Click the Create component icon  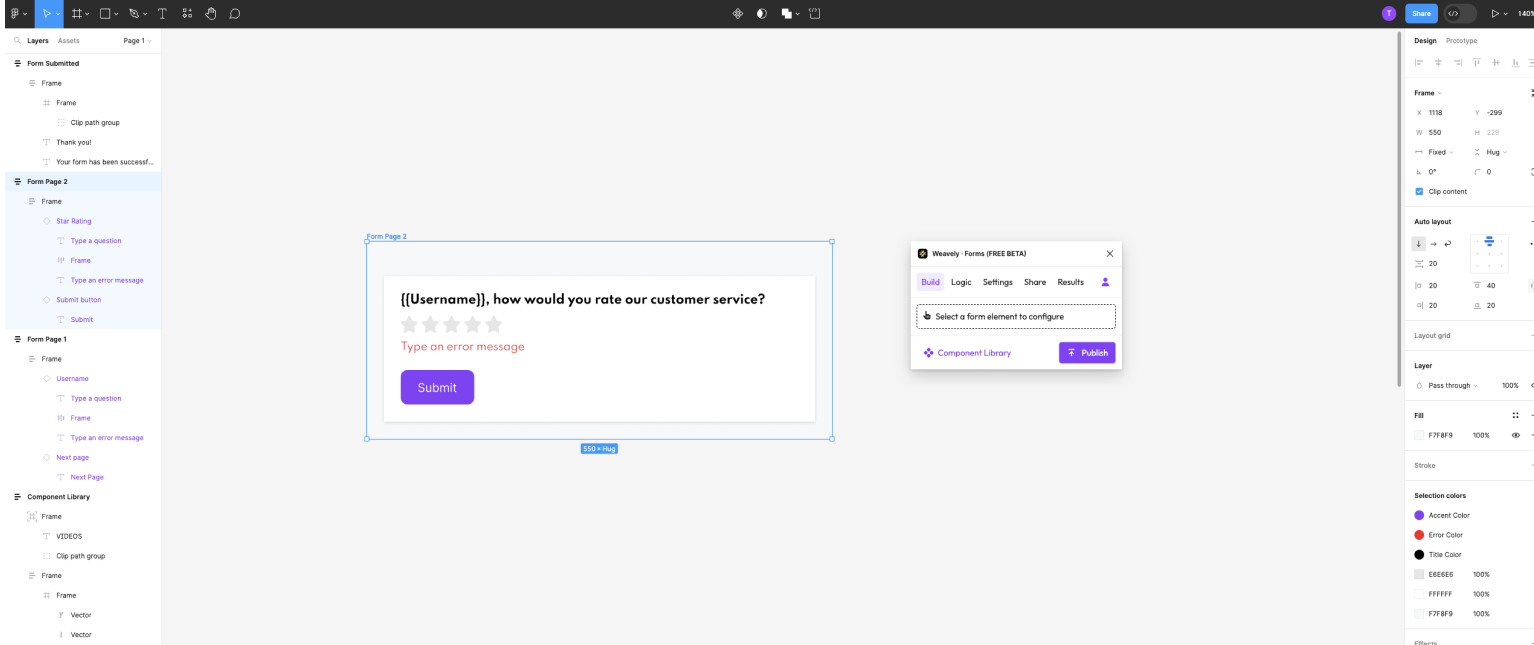coord(738,14)
